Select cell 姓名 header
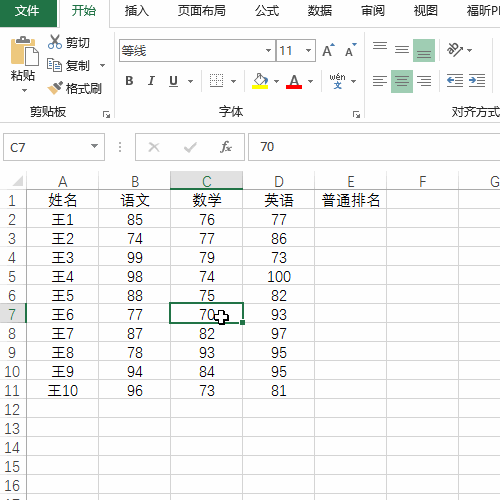The image size is (500, 500). (x=63, y=200)
